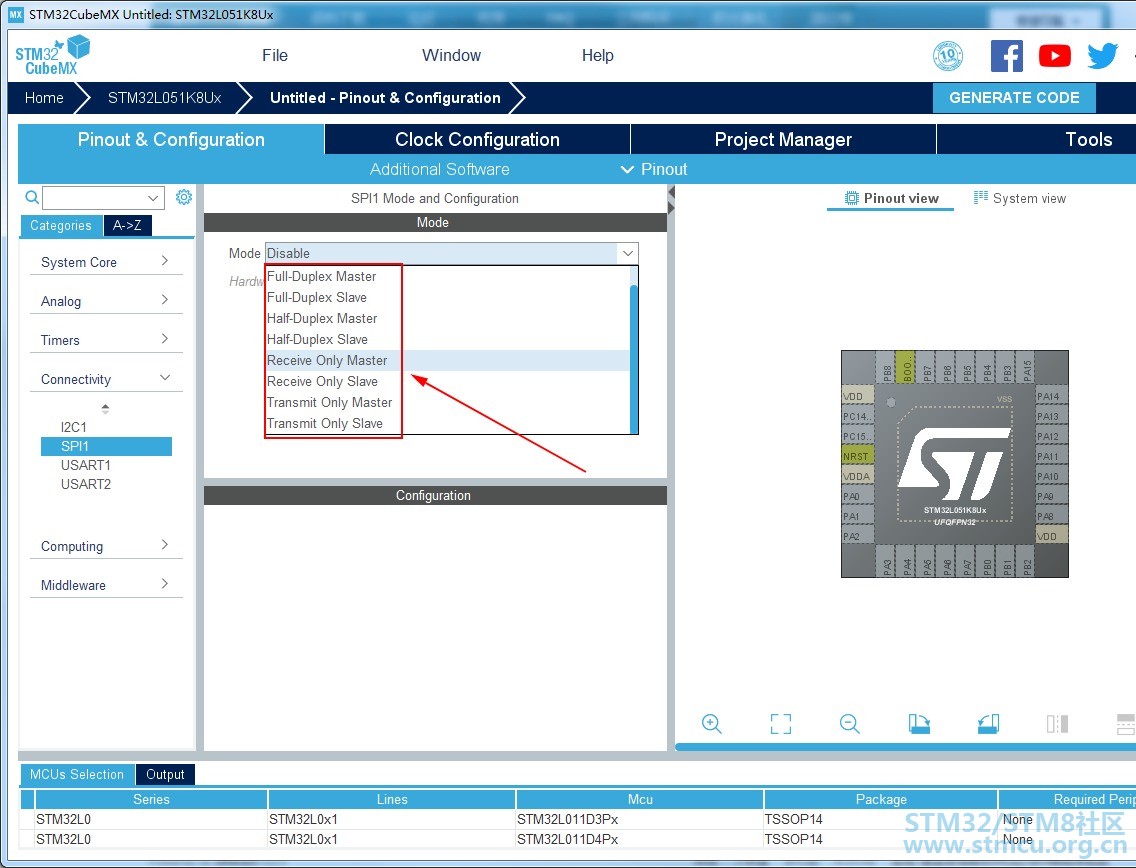Switch to System view
Image resolution: width=1136 pixels, height=868 pixels.
point(1020,199)
